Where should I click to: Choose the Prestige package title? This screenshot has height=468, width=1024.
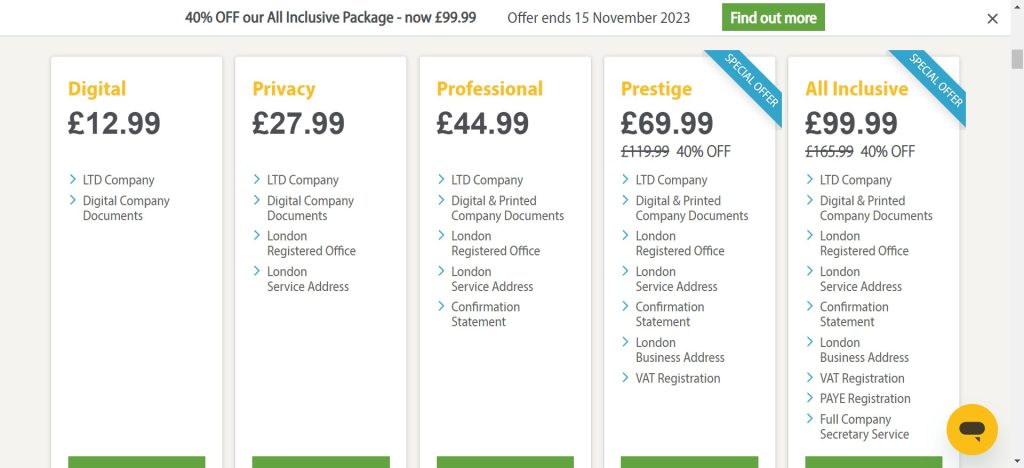(x=656, y=89)
